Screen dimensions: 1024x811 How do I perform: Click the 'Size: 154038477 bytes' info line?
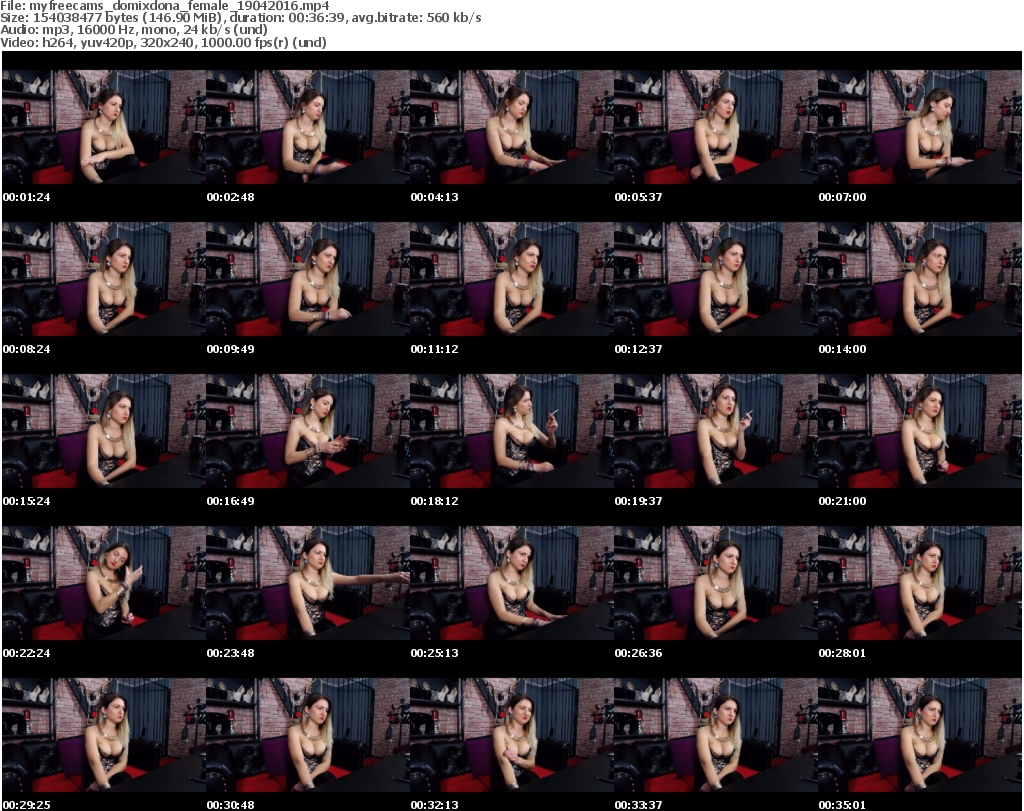[x=241, y=18]
